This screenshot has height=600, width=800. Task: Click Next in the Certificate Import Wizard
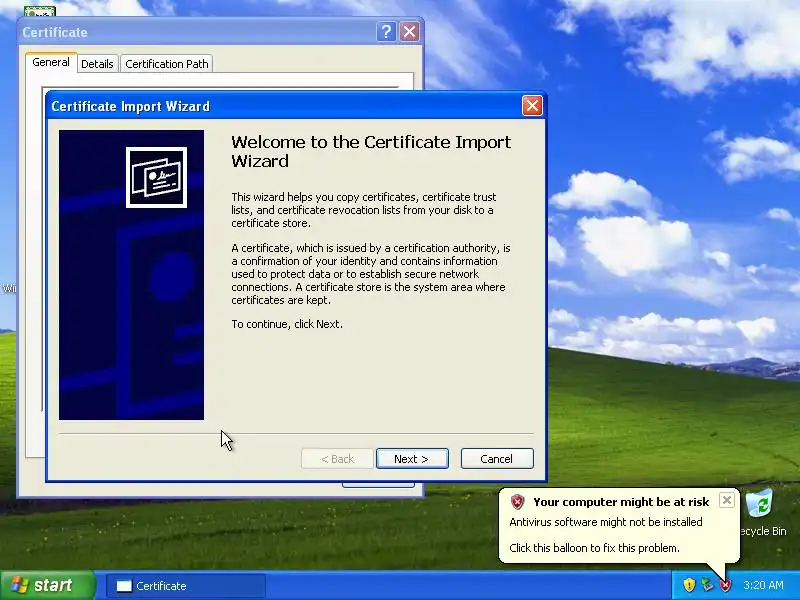pos(412,459)
